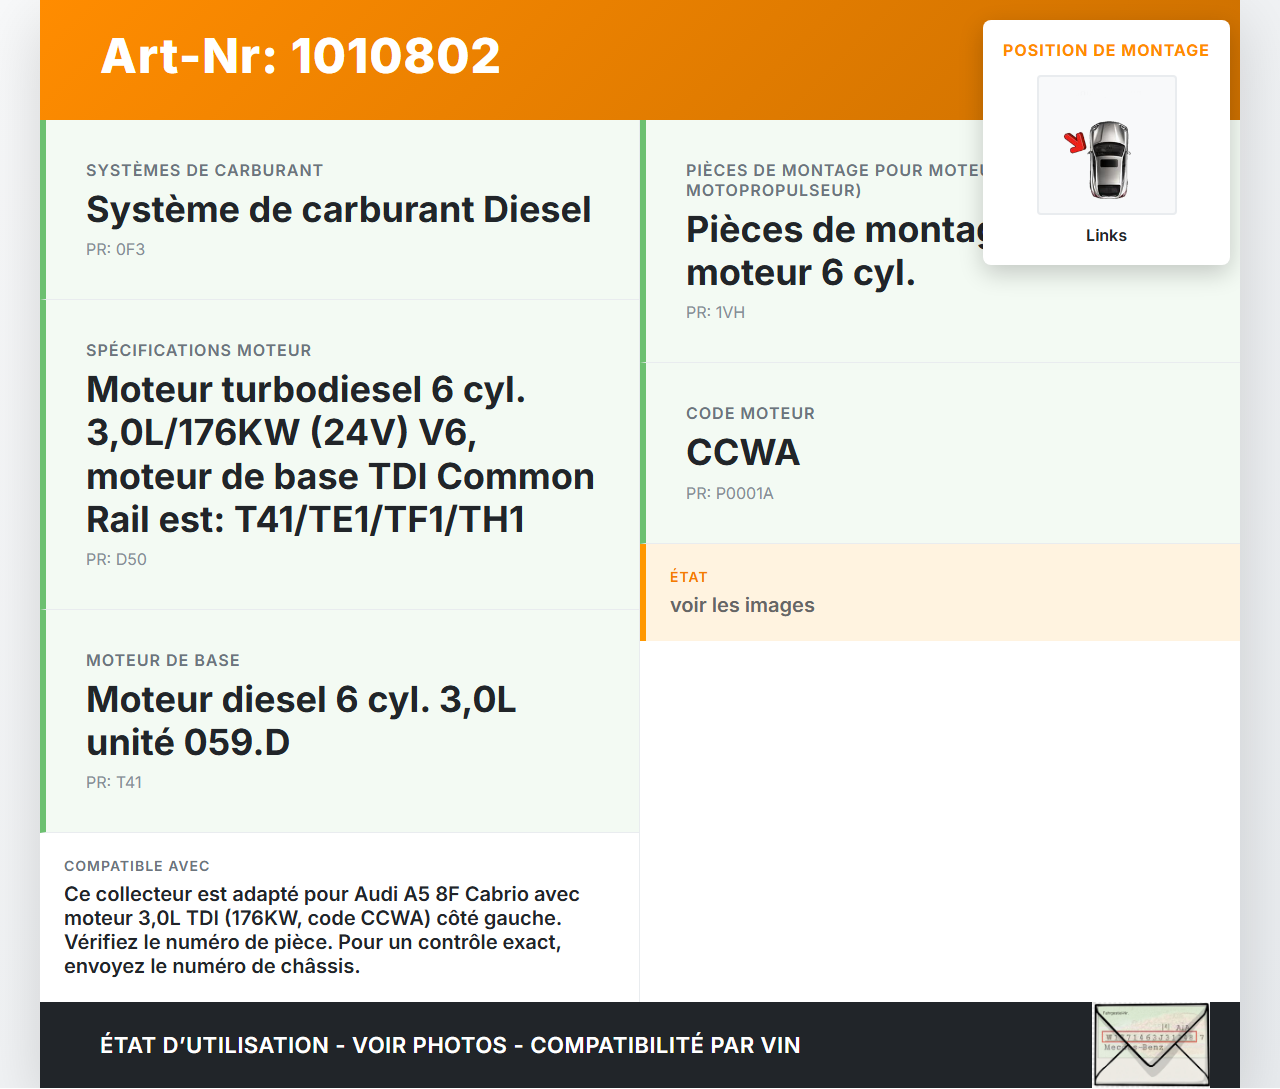
Task: Click the Art-Nr: 1010802 title
Action: 300,56
